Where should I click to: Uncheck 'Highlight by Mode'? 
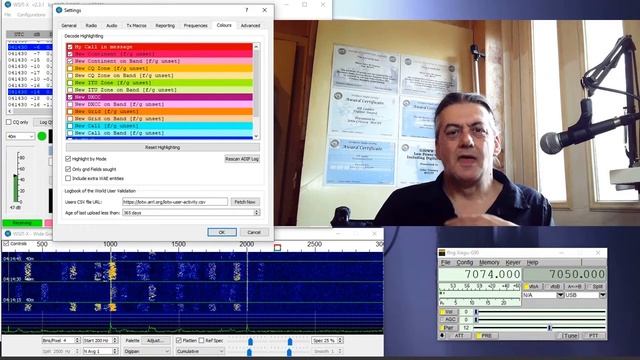click(x=68, y=159)
